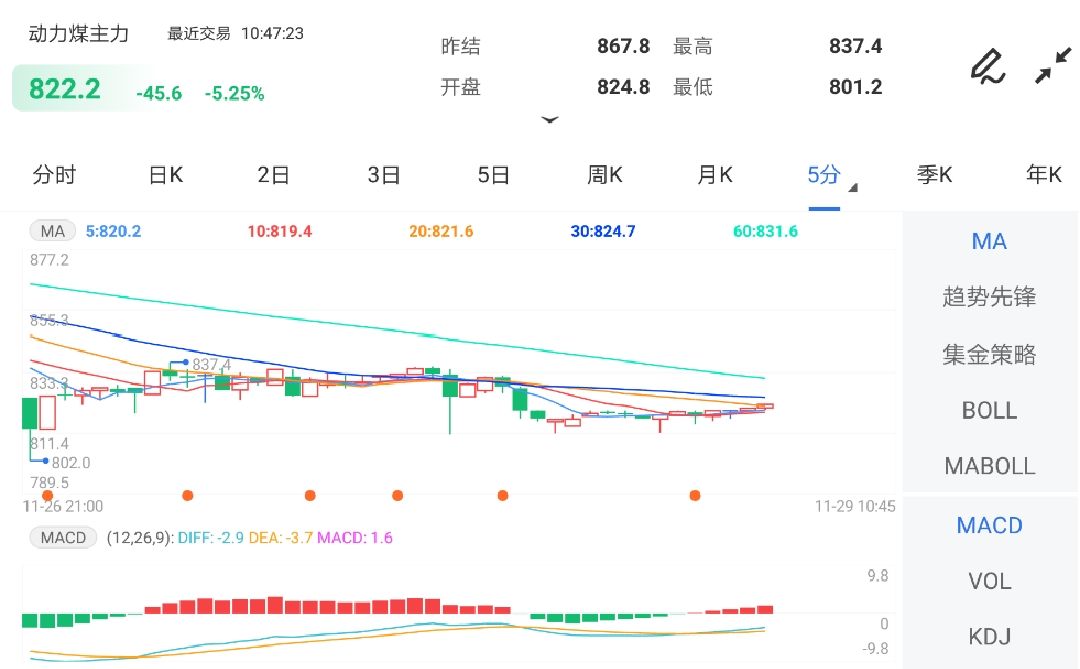The height and width of the screenshot is (669, 1080).
Task: Exit fullscreen with the collapse arrows icon
Action: (1053, 65)
